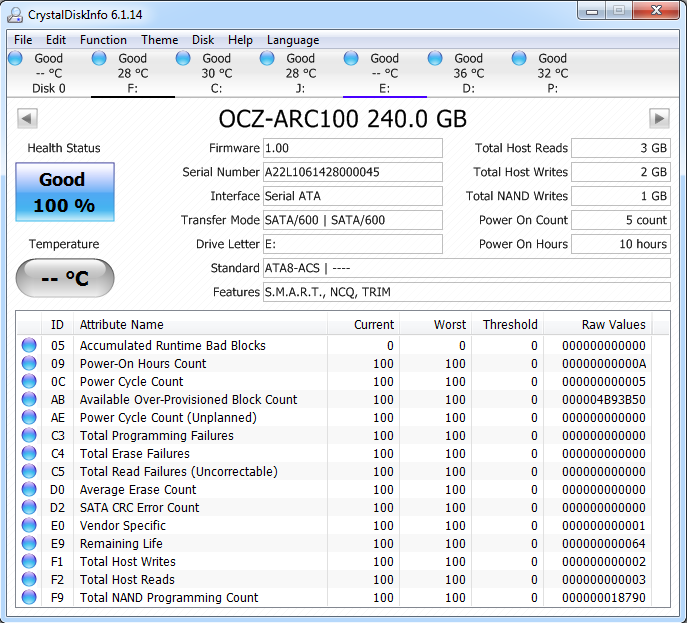
Task: Select the Disk 0 status orb
Action: pyautogui.click(x=15, y=59)
